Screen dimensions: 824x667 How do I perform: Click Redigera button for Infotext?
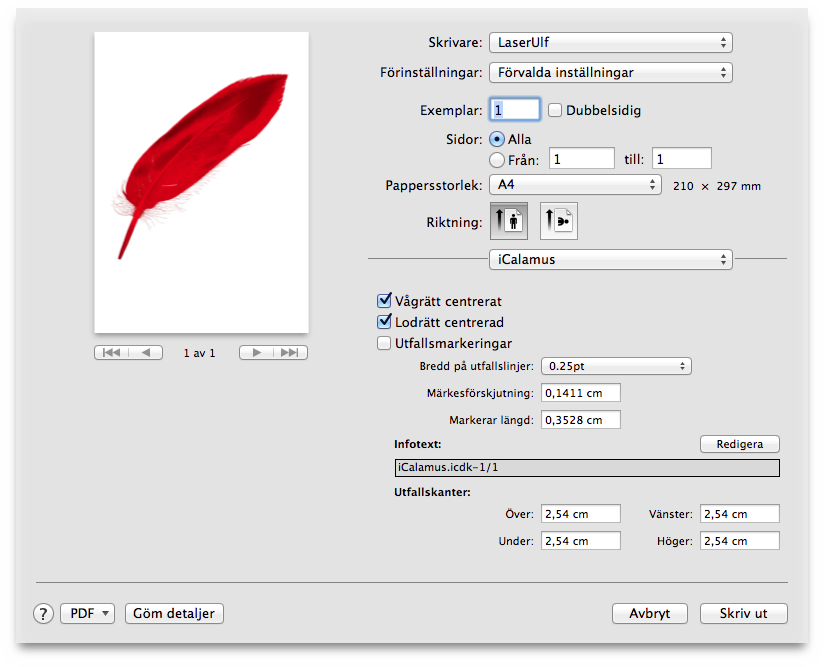740,444
